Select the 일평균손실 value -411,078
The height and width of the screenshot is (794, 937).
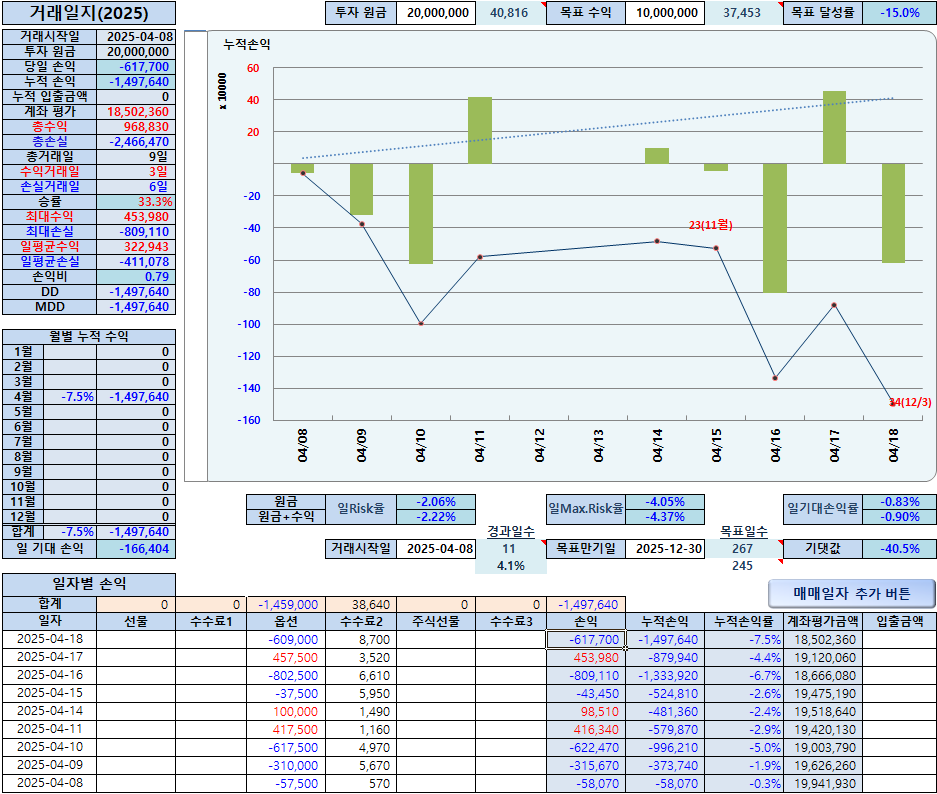136,261
